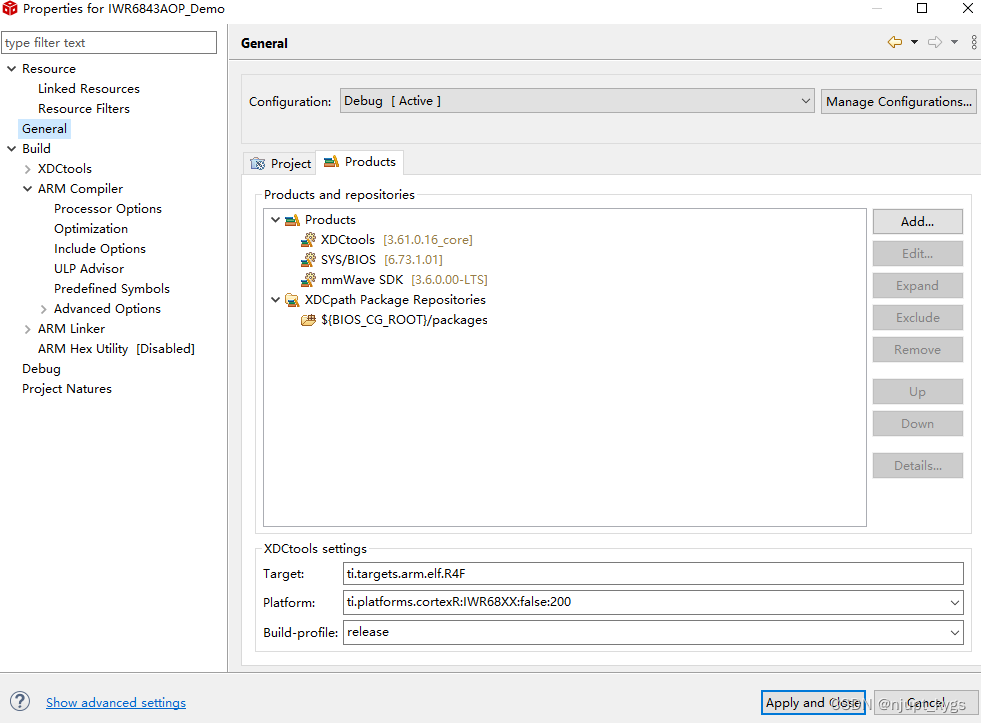Click the Exclude button
This screenshot has width=981, height=723.
[x=917, y=317]
